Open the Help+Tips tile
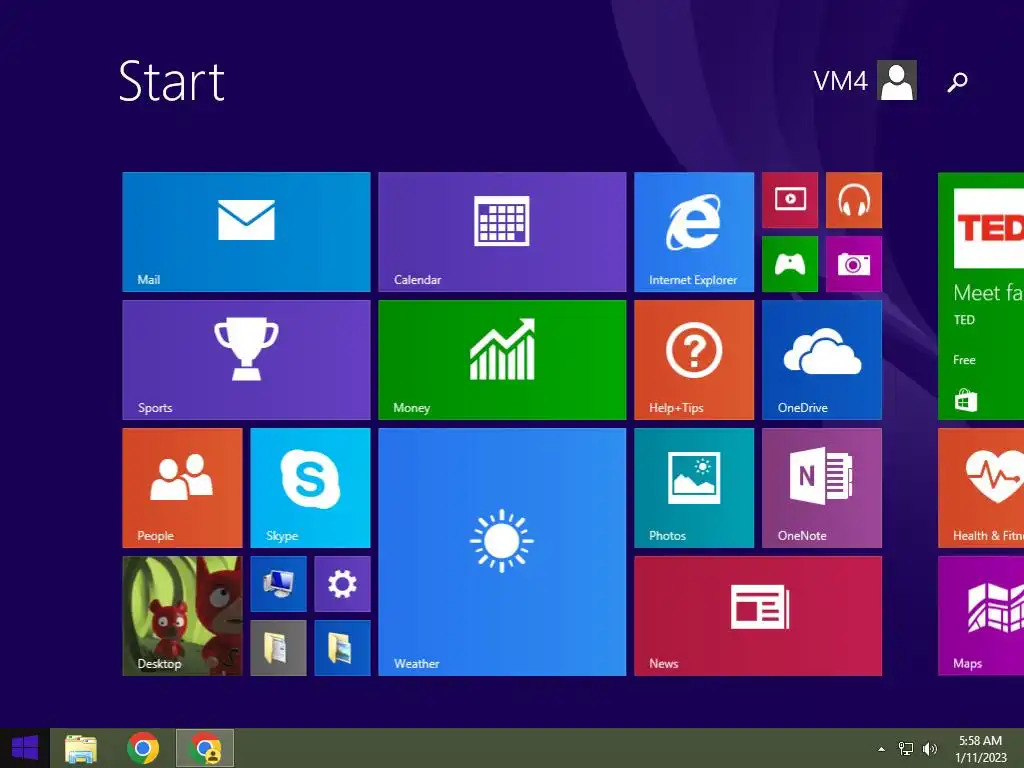Viewport: 1024px width, 768px height. click(694, 360)
